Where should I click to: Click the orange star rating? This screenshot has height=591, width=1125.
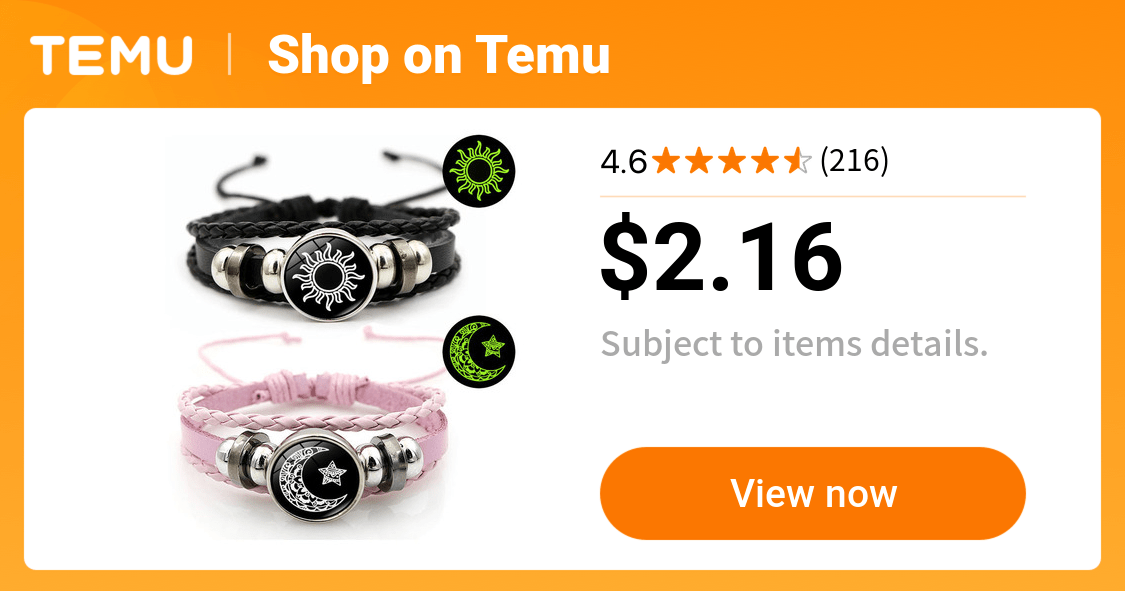pyautogui.click(x=732, y=161)
